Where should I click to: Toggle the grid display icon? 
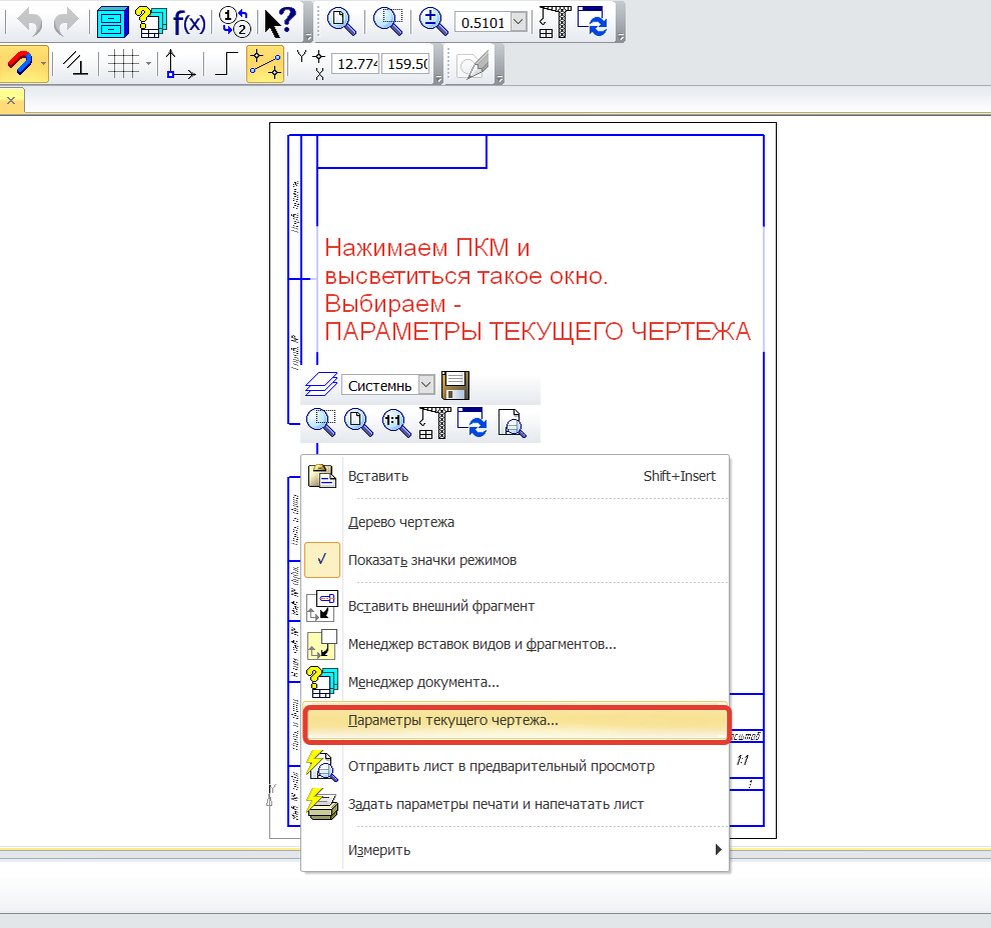(123, 64)
